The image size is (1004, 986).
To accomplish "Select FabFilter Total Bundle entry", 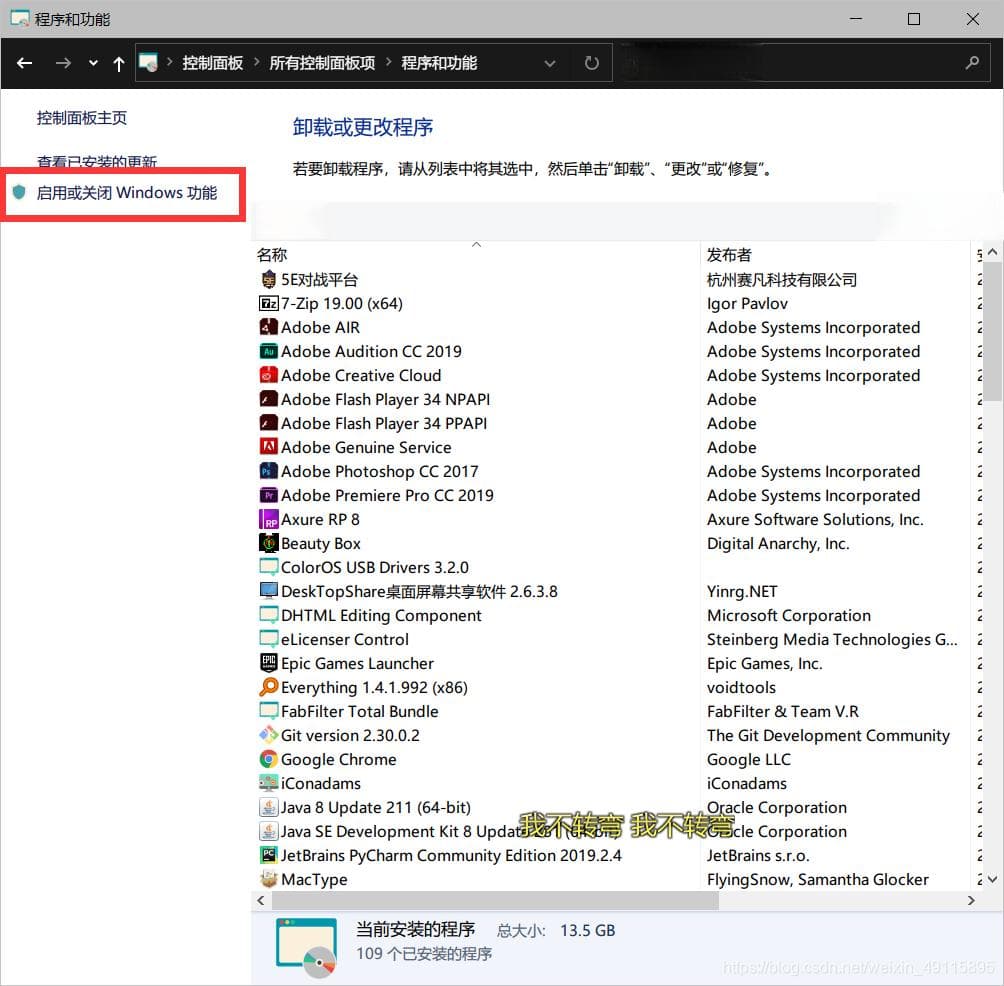I will 359,711.
